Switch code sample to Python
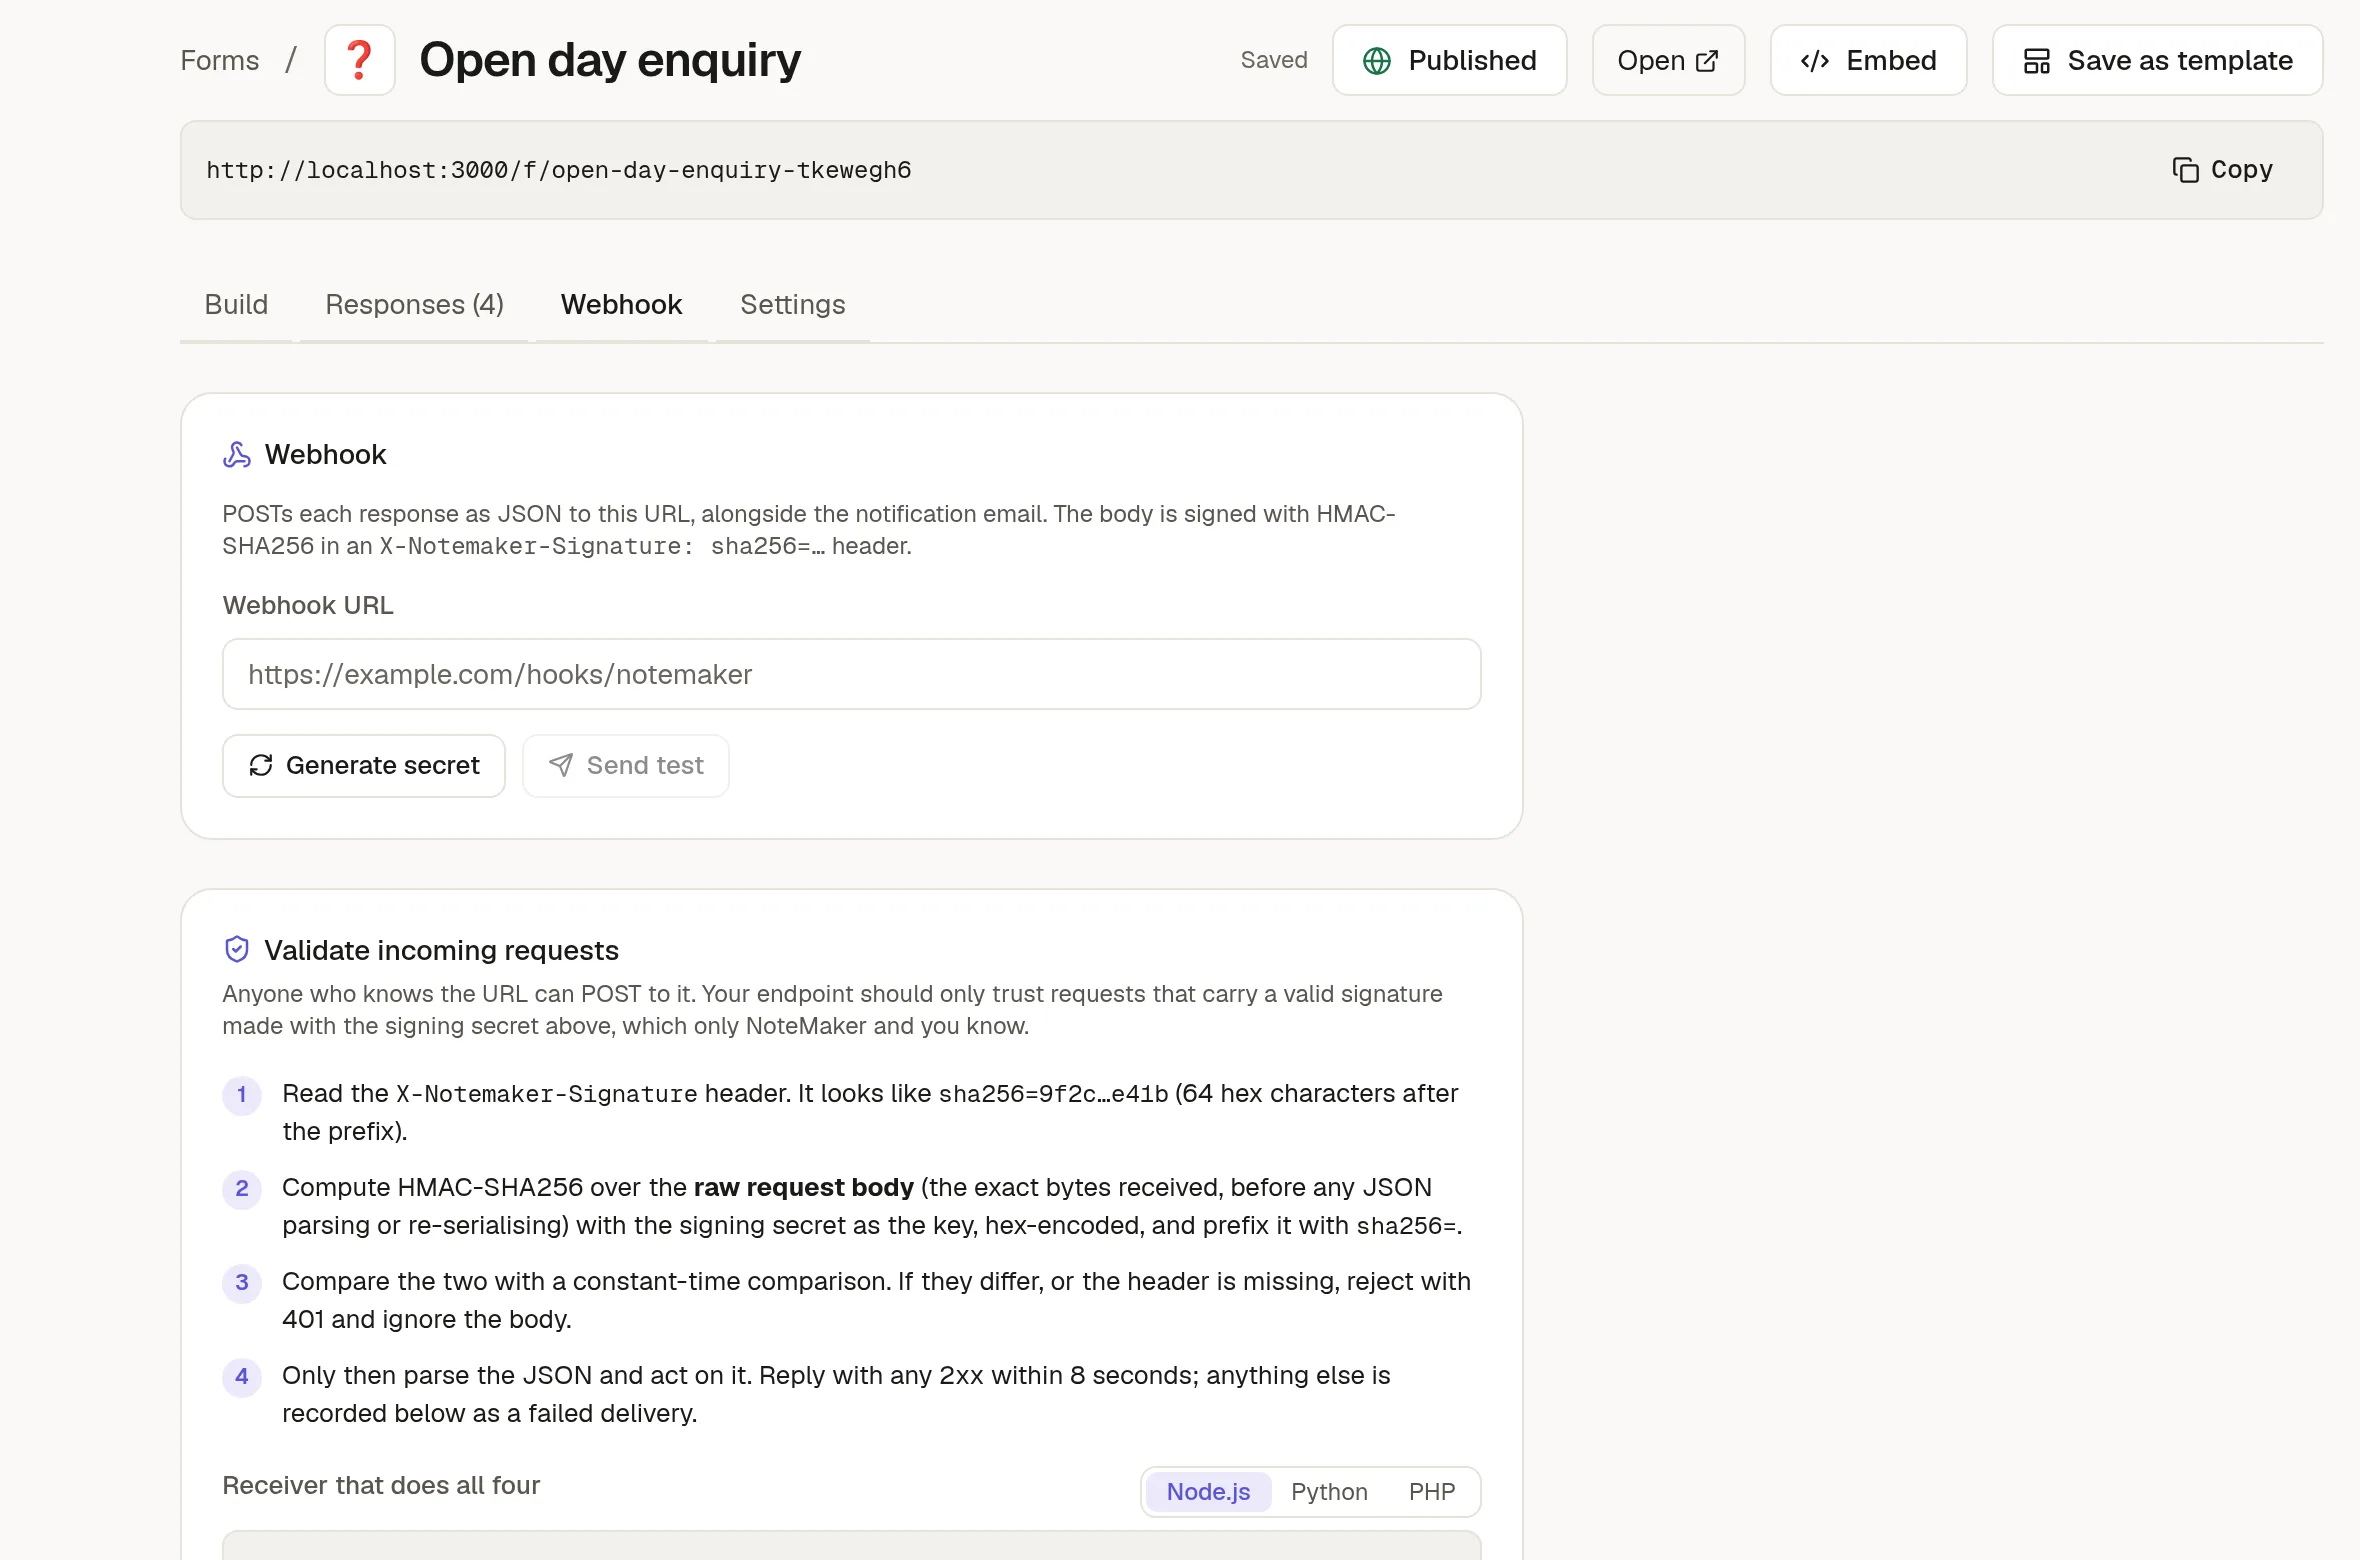This screenshot has width=2360, height=1560. (1328, 1491)
